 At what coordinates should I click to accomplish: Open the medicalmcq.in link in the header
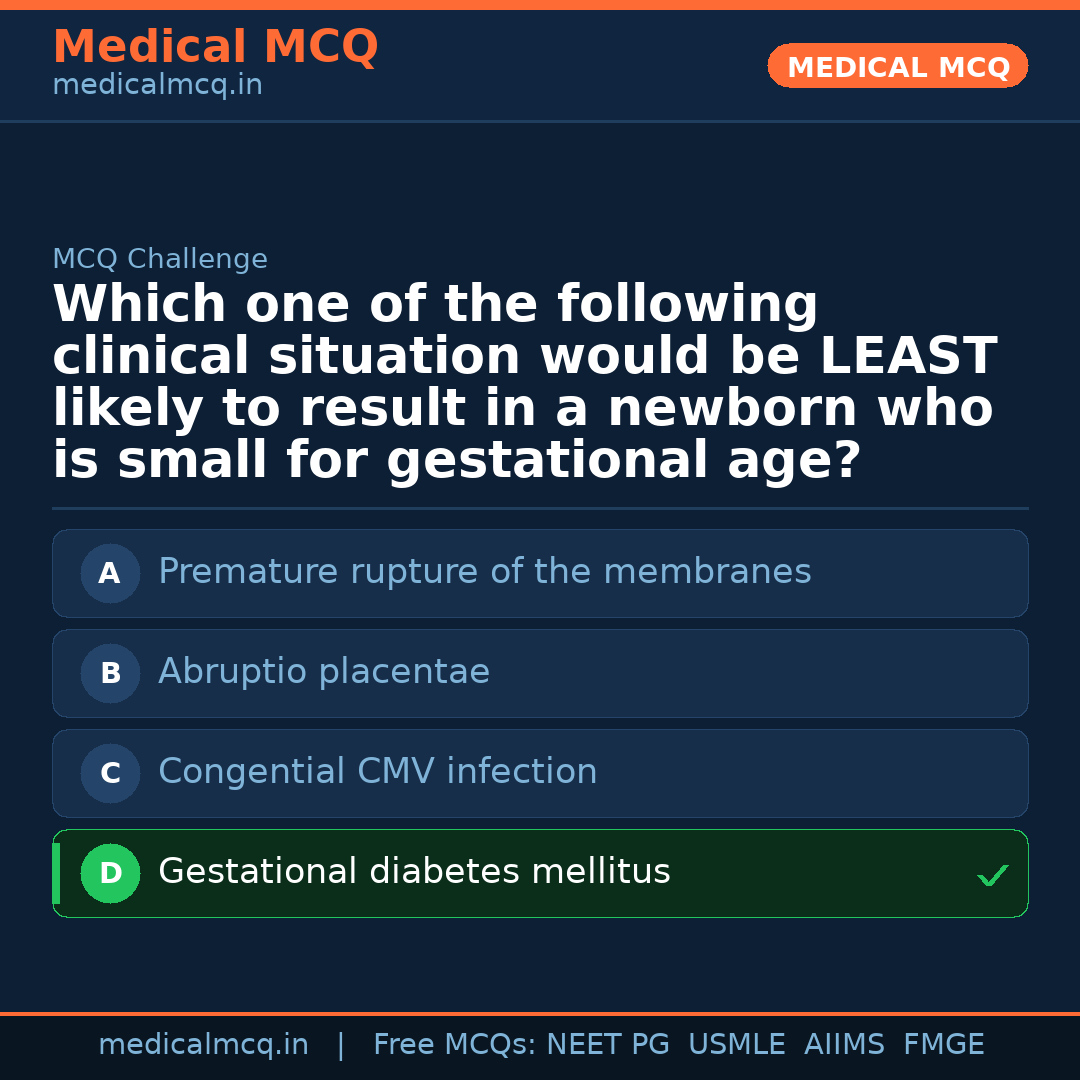(x=157, y=86)
